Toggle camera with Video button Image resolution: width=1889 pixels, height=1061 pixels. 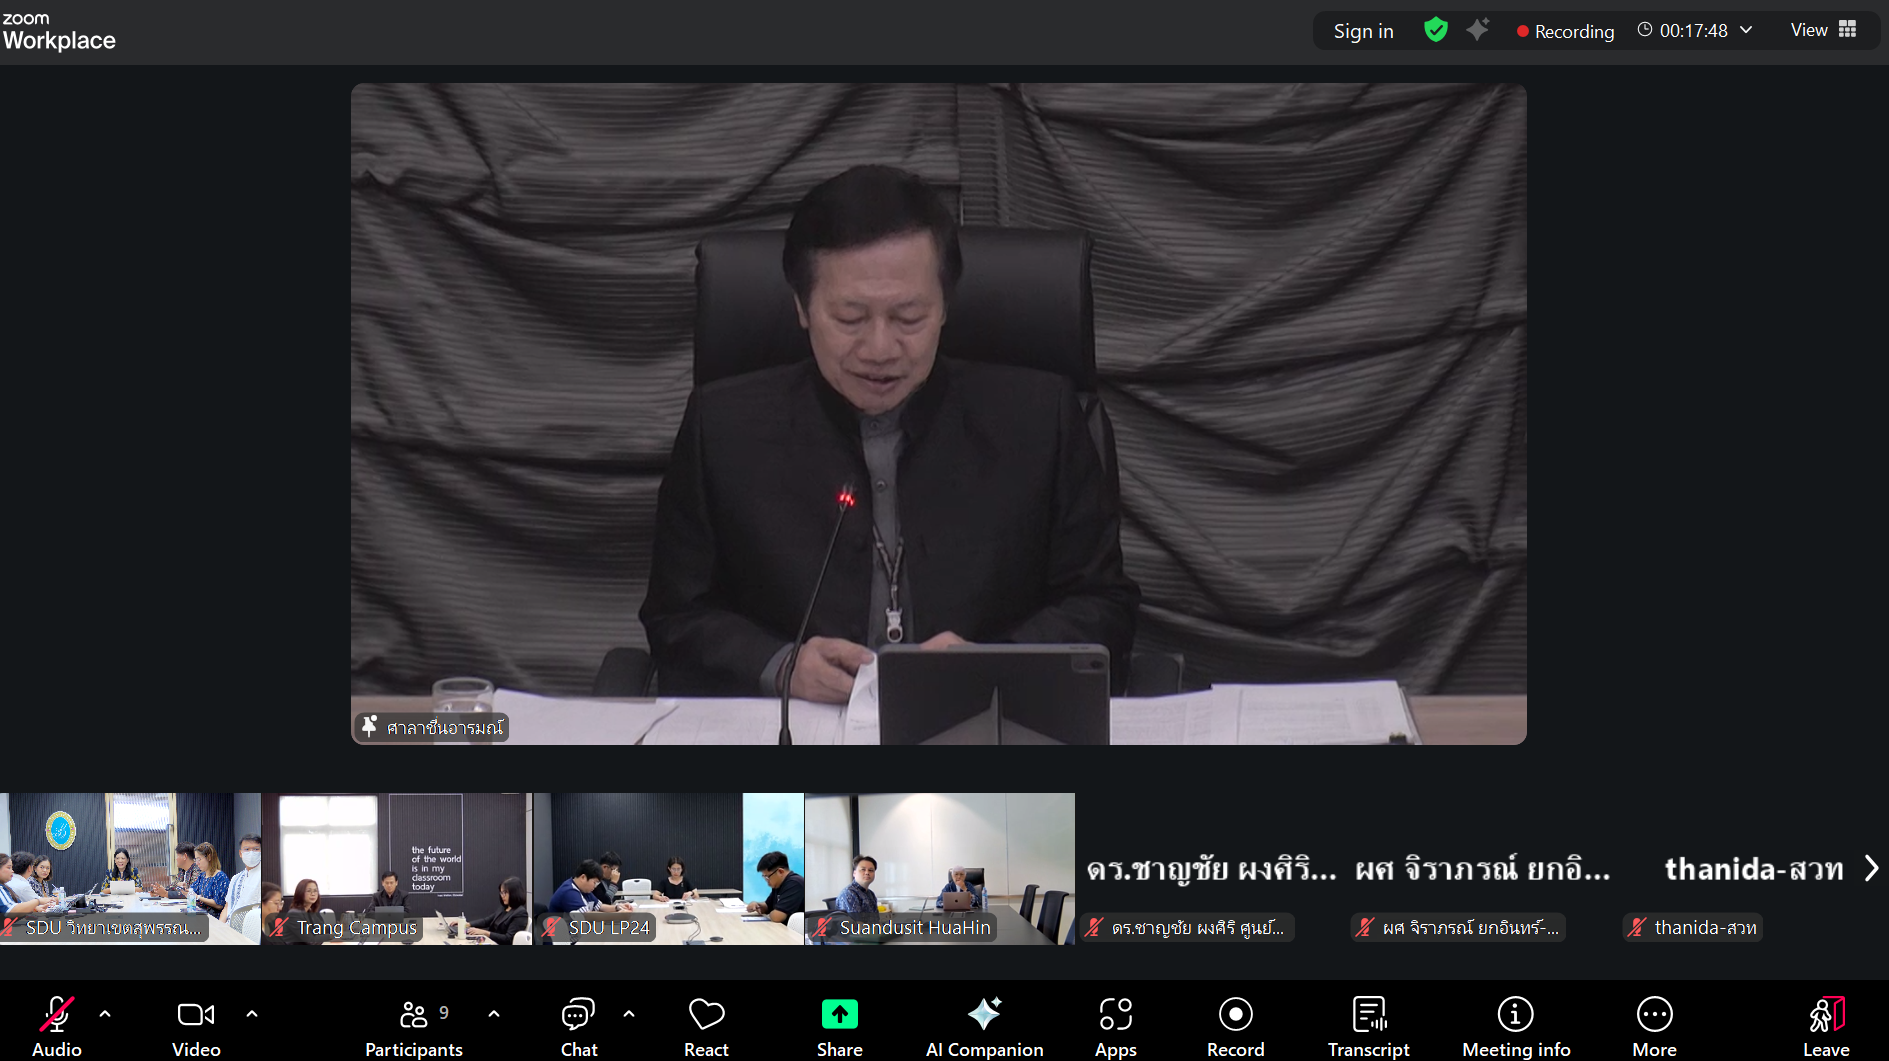[196, 1026]
